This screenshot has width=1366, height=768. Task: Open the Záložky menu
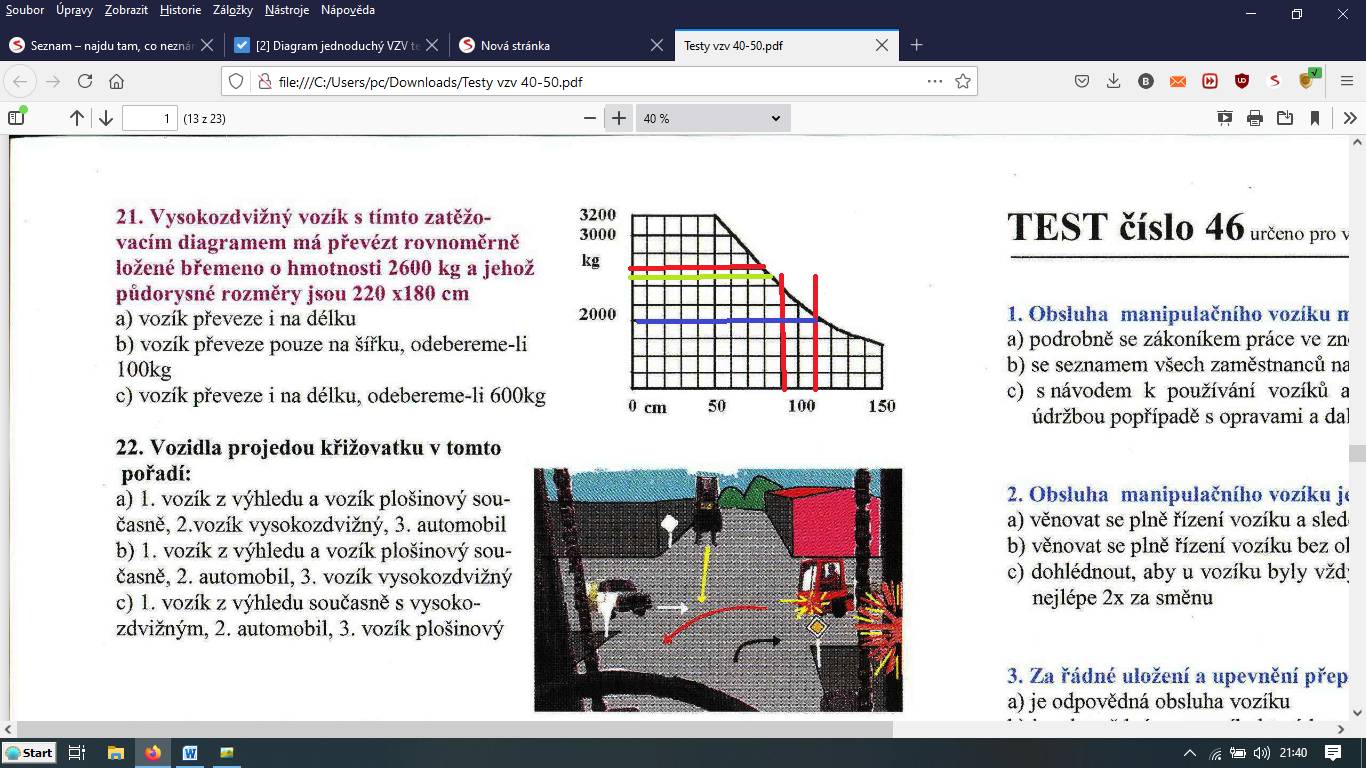pos(234,10)
